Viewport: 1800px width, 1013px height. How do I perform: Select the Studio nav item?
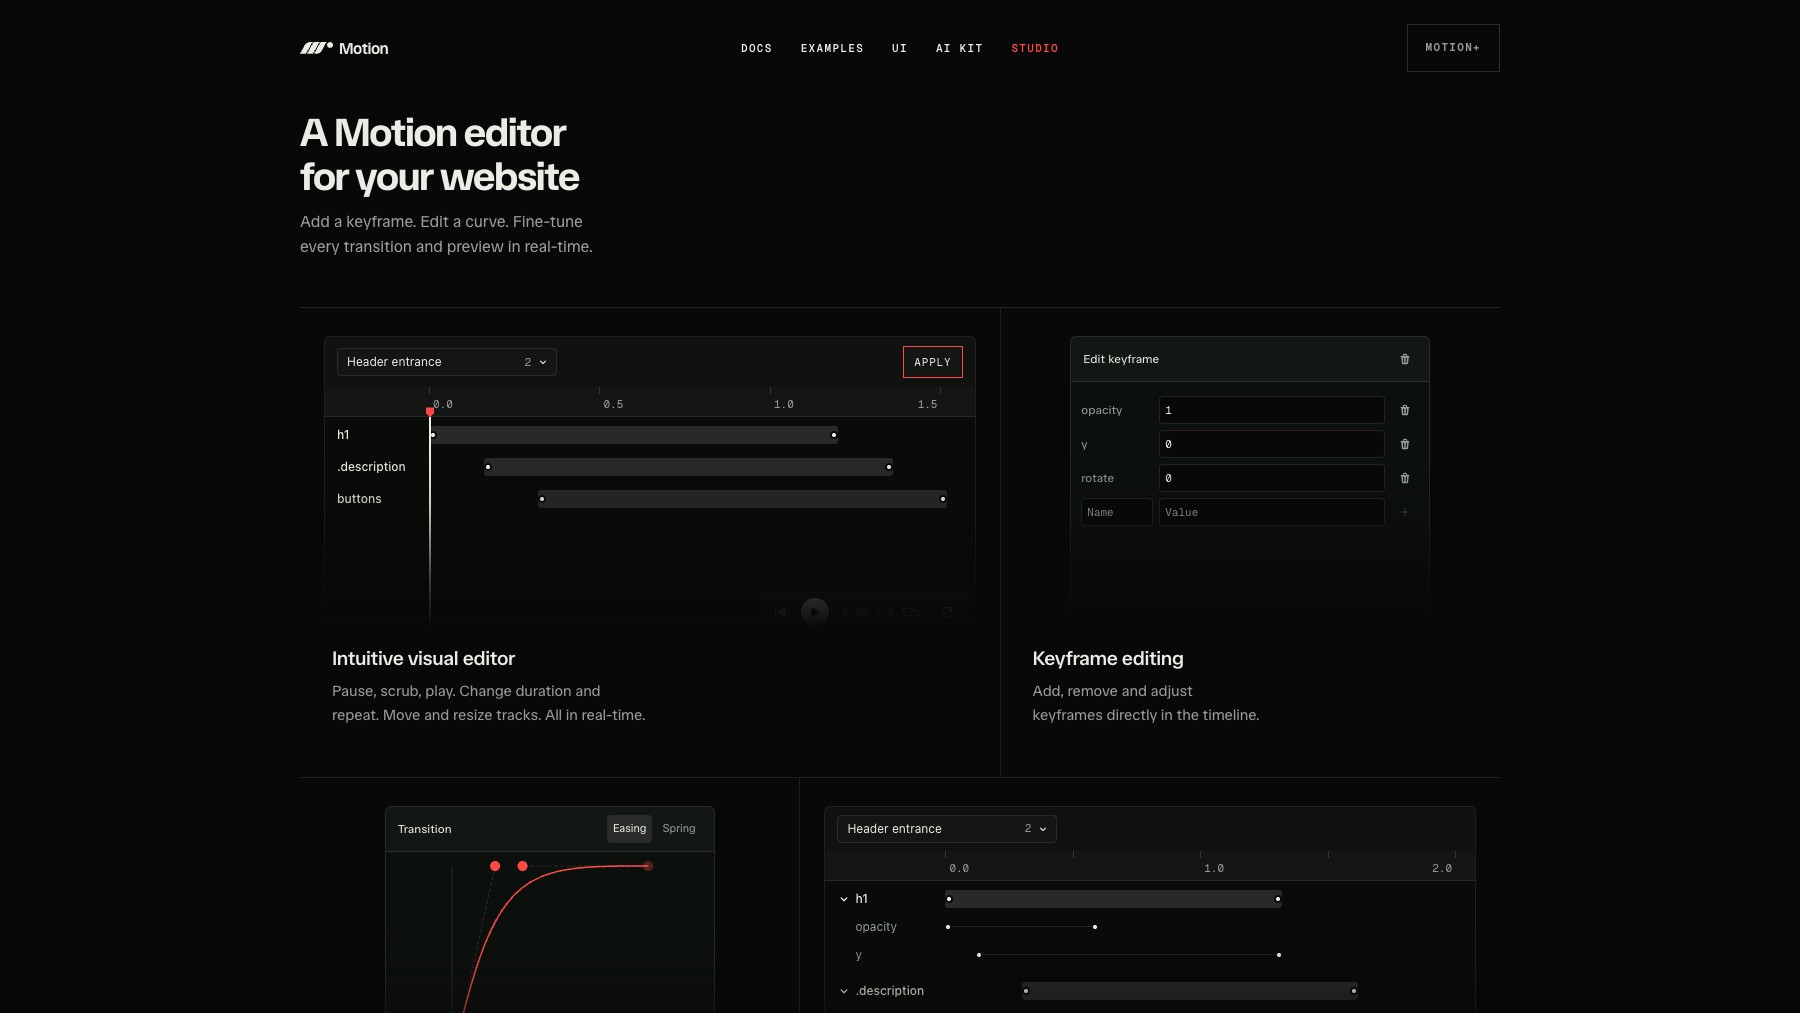[1034, 48]
